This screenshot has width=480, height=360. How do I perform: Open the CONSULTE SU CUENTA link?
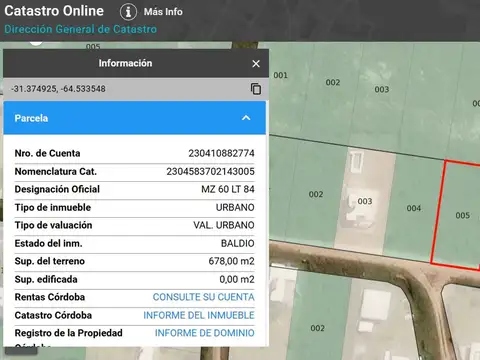pyautogui.click(x=203, y=297)
